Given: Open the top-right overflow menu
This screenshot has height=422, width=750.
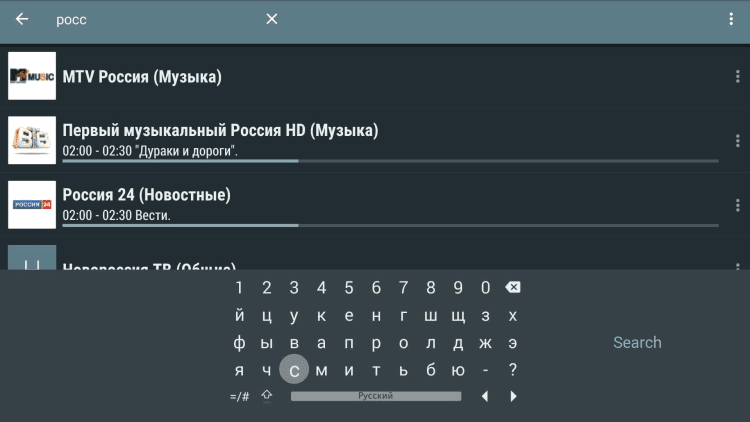Looking at the screenshot, I should pyautogui.click(x=731, y=19).
